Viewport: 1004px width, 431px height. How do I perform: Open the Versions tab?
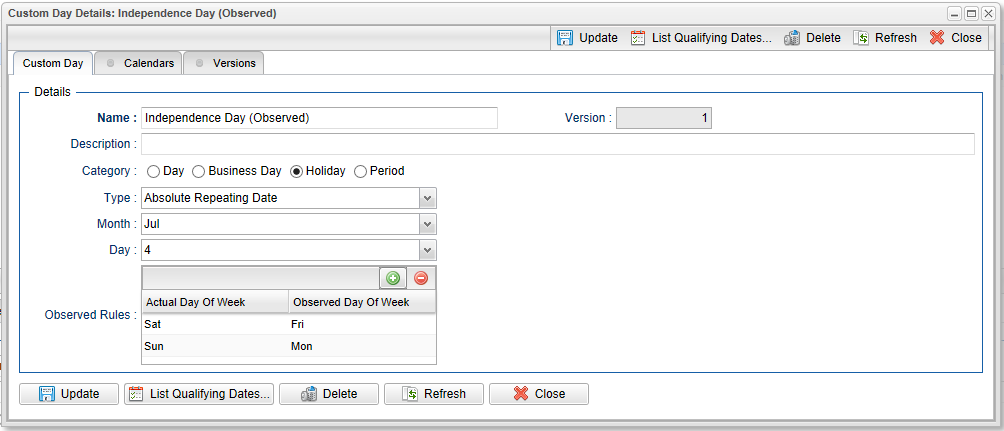pyautogui.click(x=225, y=63)
